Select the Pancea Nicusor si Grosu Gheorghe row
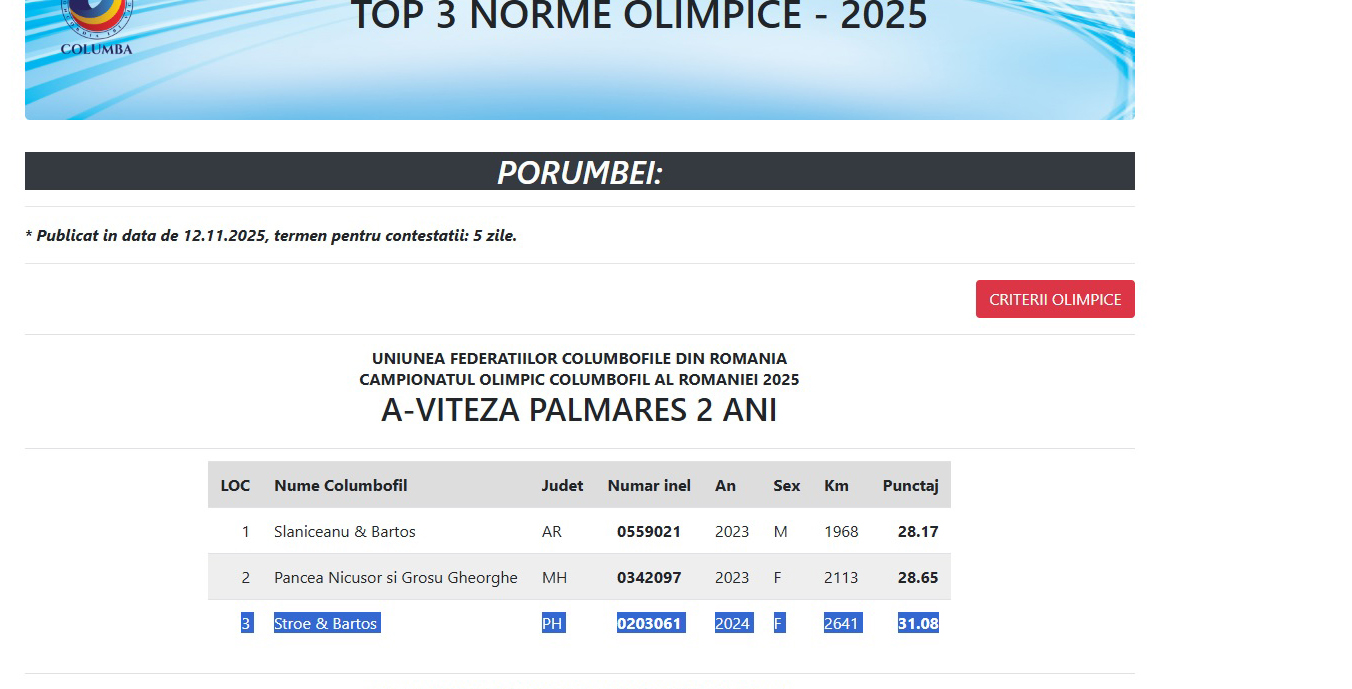Image resolution: width=1352 pixels, height=689 pixels. [395, 577]
